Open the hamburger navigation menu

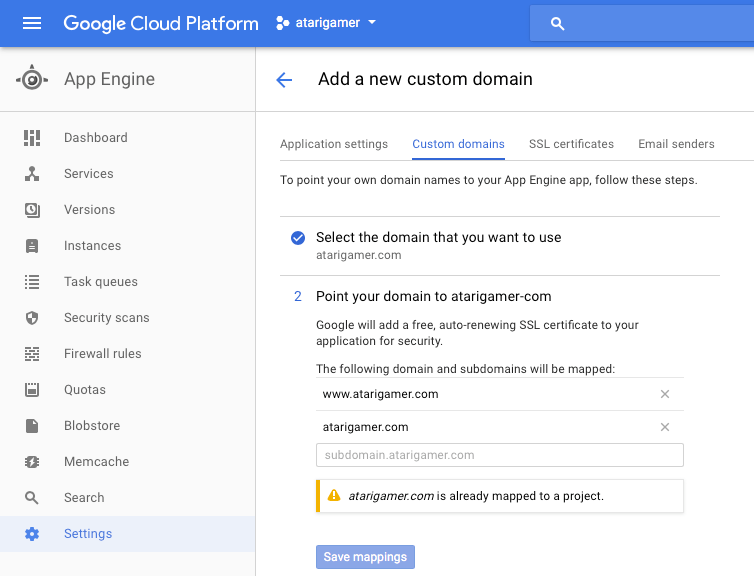pos(32,23)
